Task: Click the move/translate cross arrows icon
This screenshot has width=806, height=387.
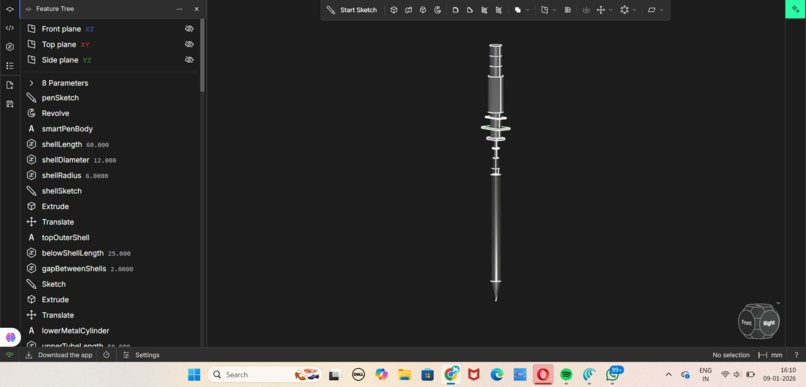Action: coord(600,10)
